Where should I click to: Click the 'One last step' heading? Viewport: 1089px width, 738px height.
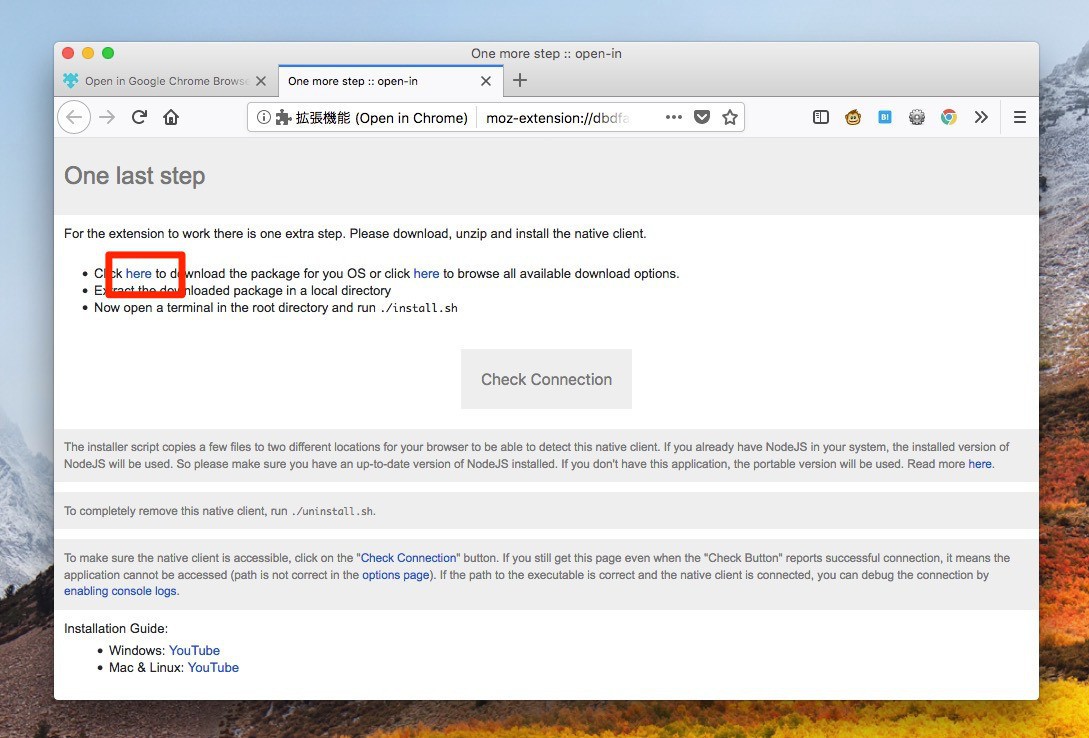(x=135, y=176)
